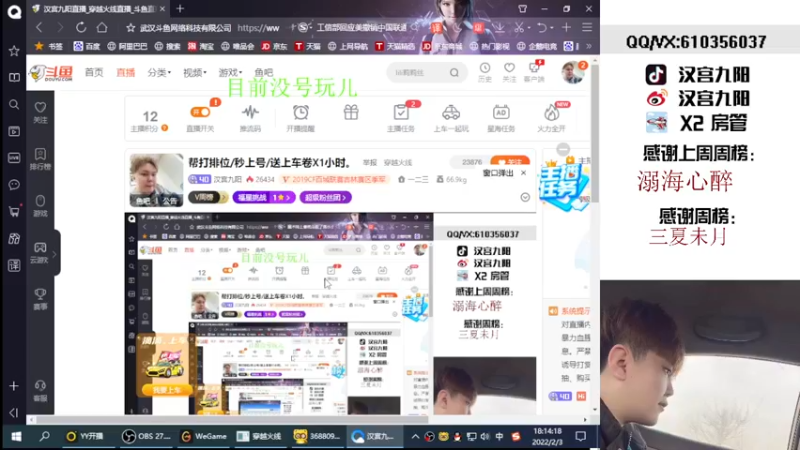
Task: Go back with the browser back arrow
Action: (39, 28)
